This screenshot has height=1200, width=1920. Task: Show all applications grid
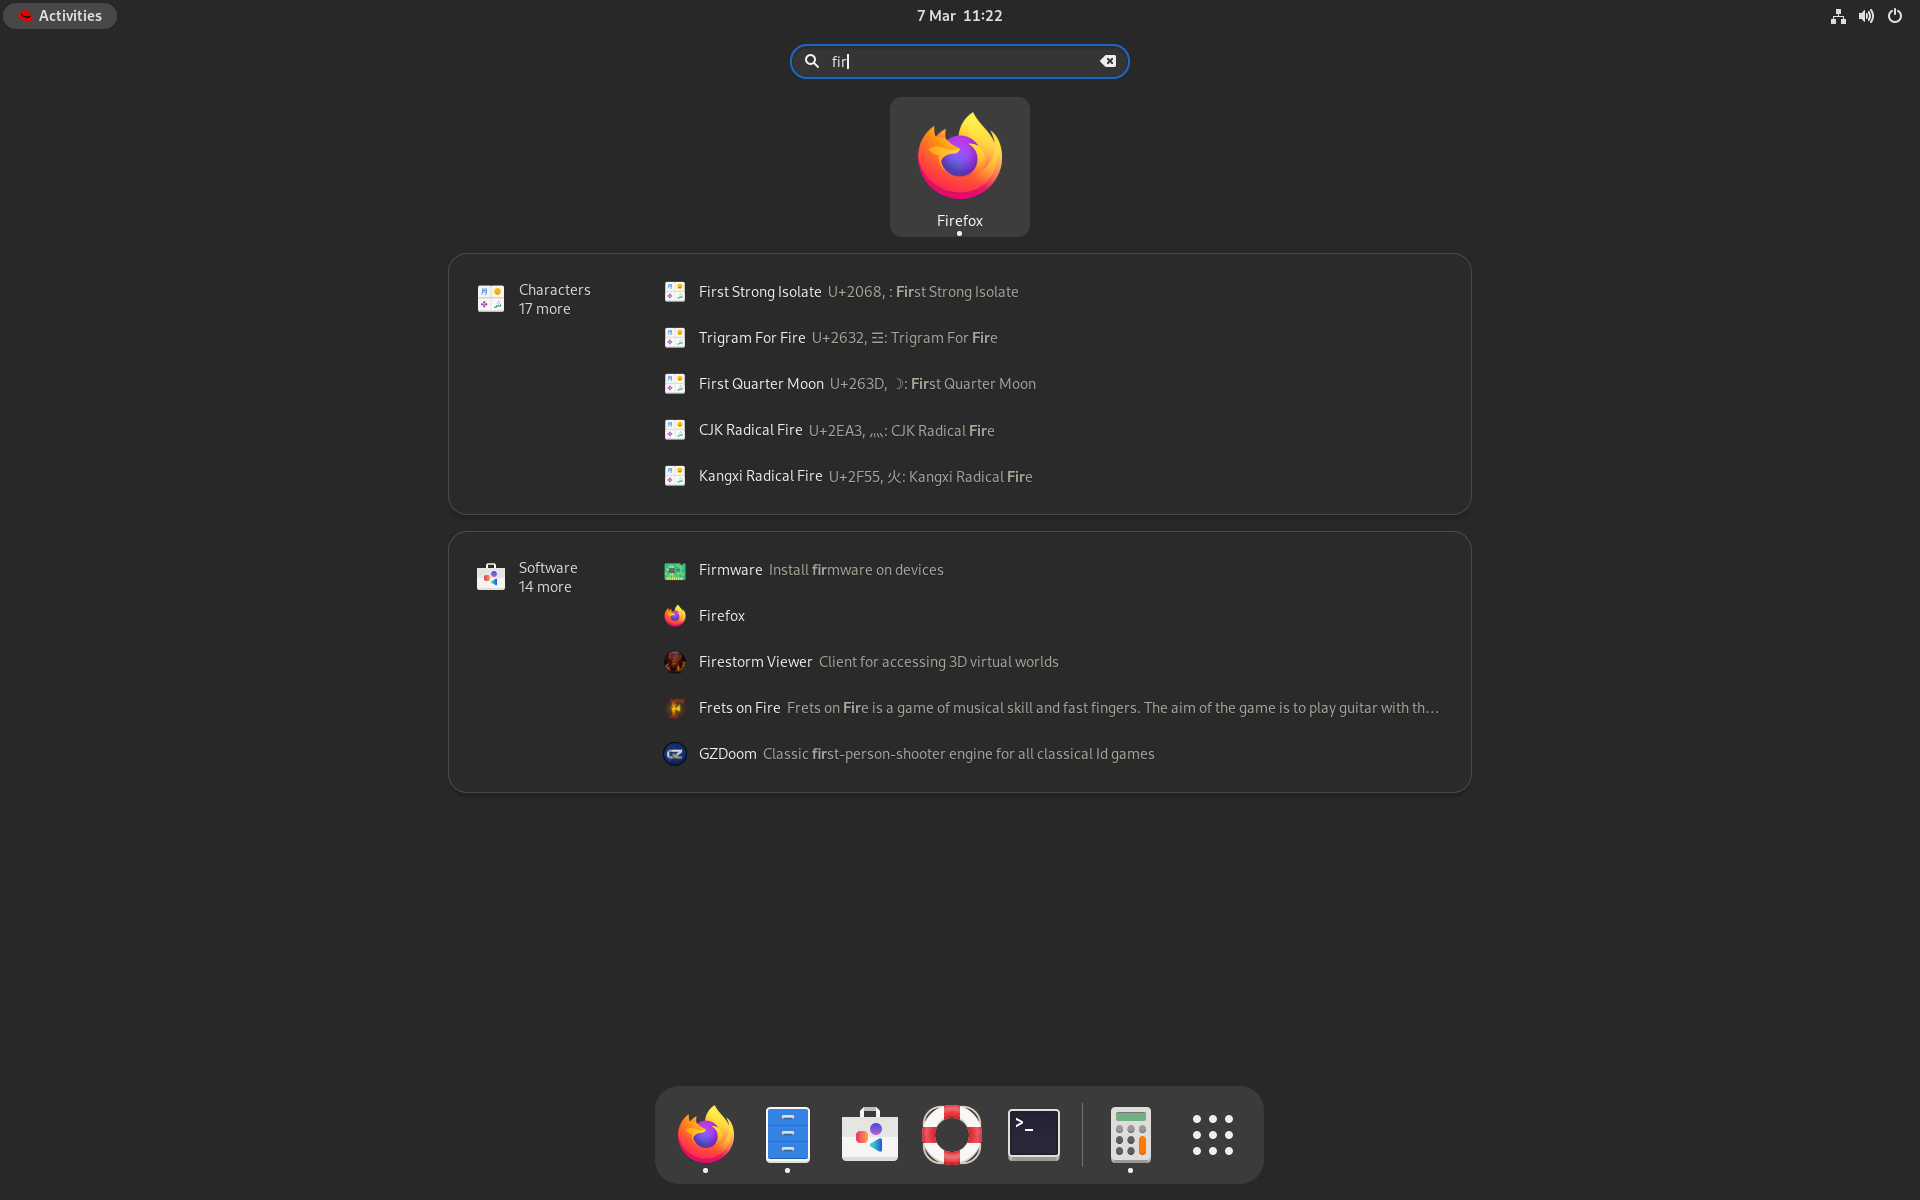tap(1212, 1134)
